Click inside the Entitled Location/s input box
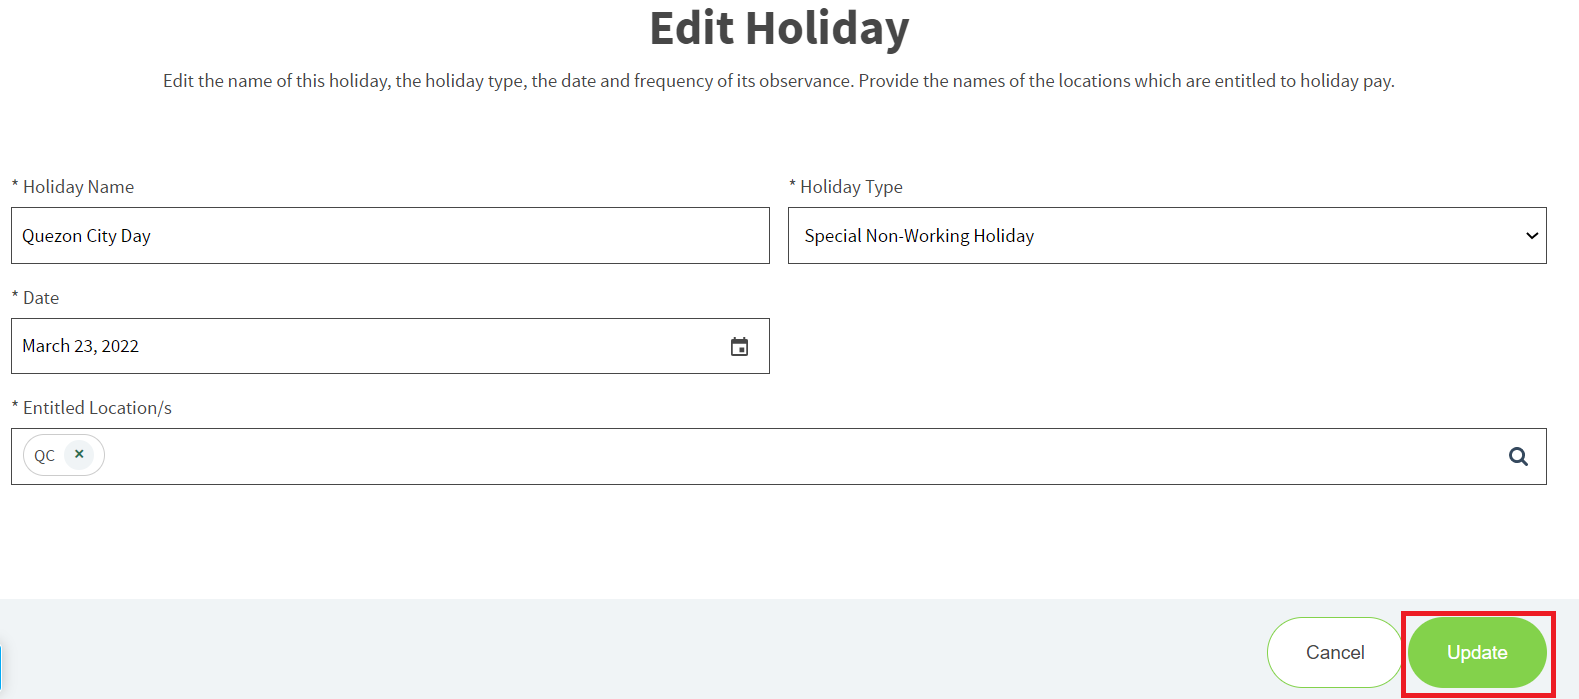This screenshot has width=1579, height=699. click(x=778, y=457)
